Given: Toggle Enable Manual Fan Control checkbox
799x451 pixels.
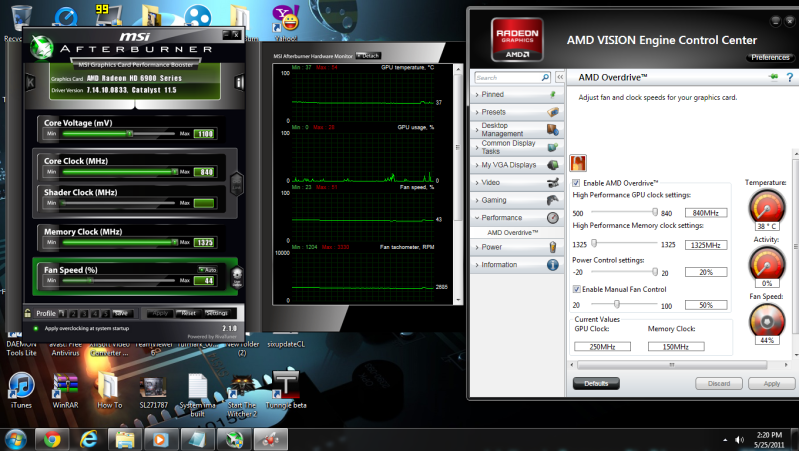Looking at the screenshot, I should [576, 289].
